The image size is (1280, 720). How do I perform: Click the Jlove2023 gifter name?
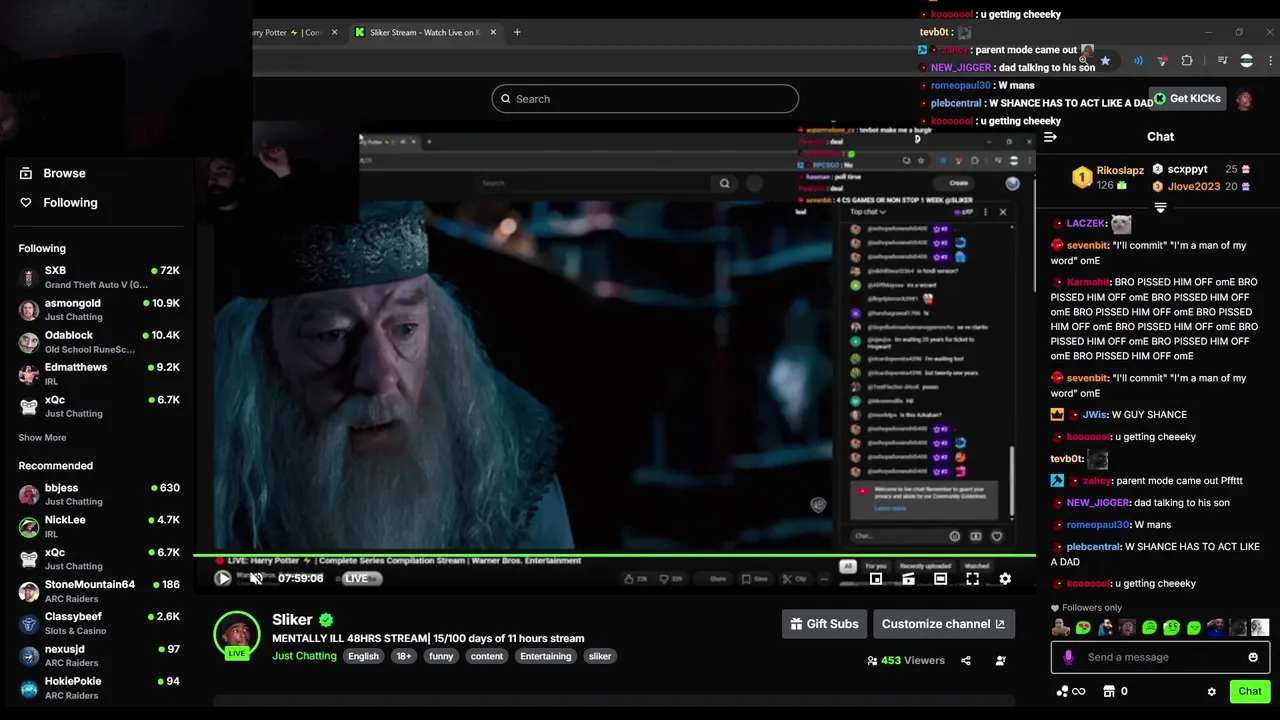(x=1194, y=186)
